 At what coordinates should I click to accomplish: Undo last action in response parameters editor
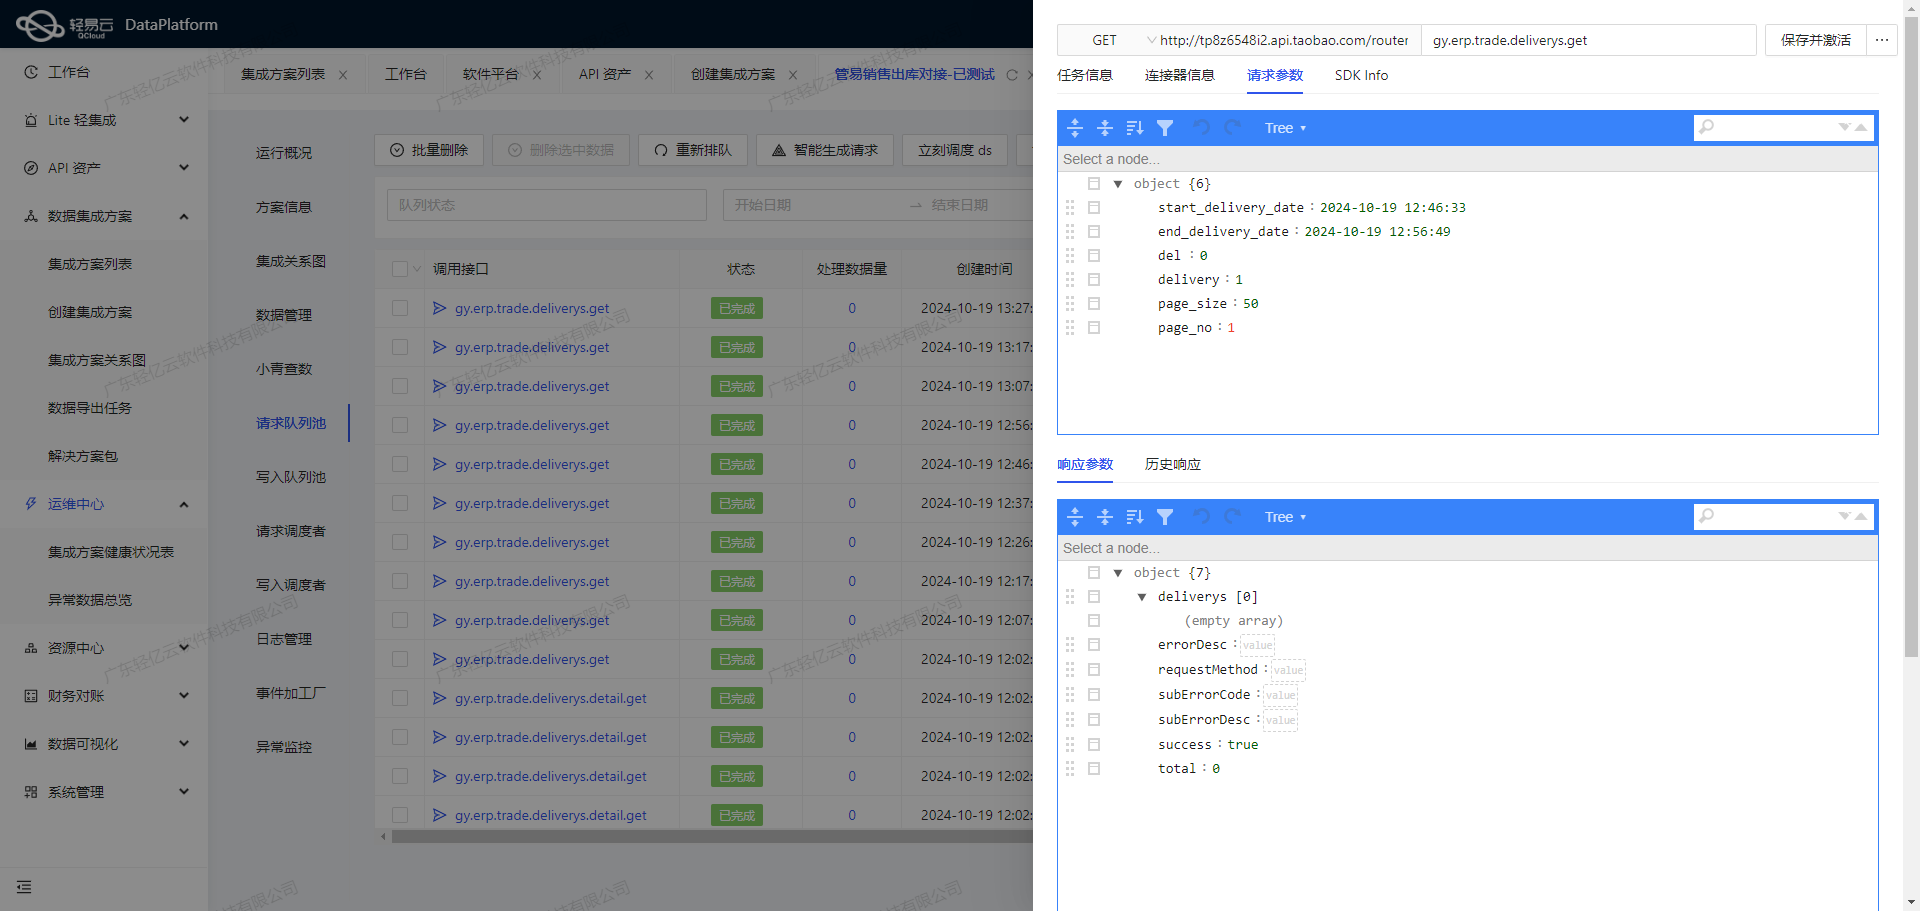[x=1202, y=517]
